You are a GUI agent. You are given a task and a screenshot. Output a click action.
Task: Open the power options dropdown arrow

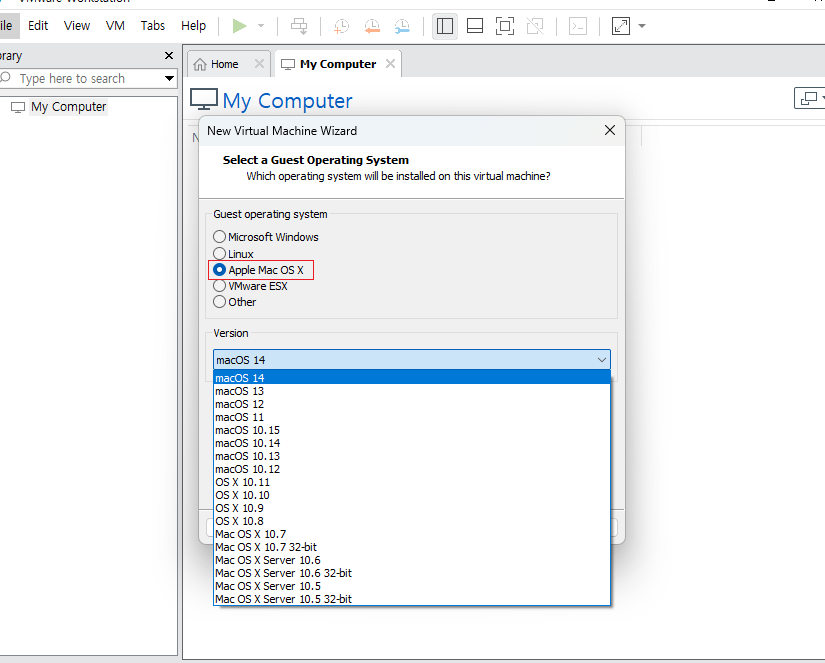[261, 26]
